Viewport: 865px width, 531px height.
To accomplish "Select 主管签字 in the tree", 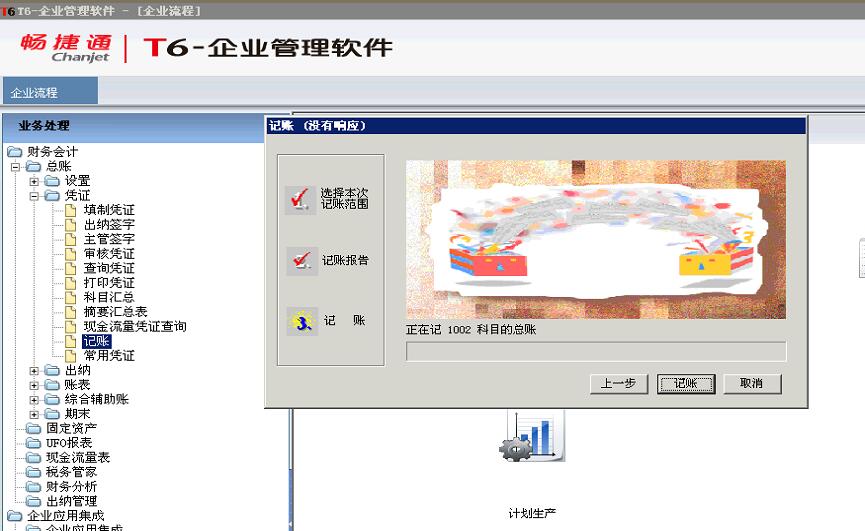I will [x=109, y=239].
